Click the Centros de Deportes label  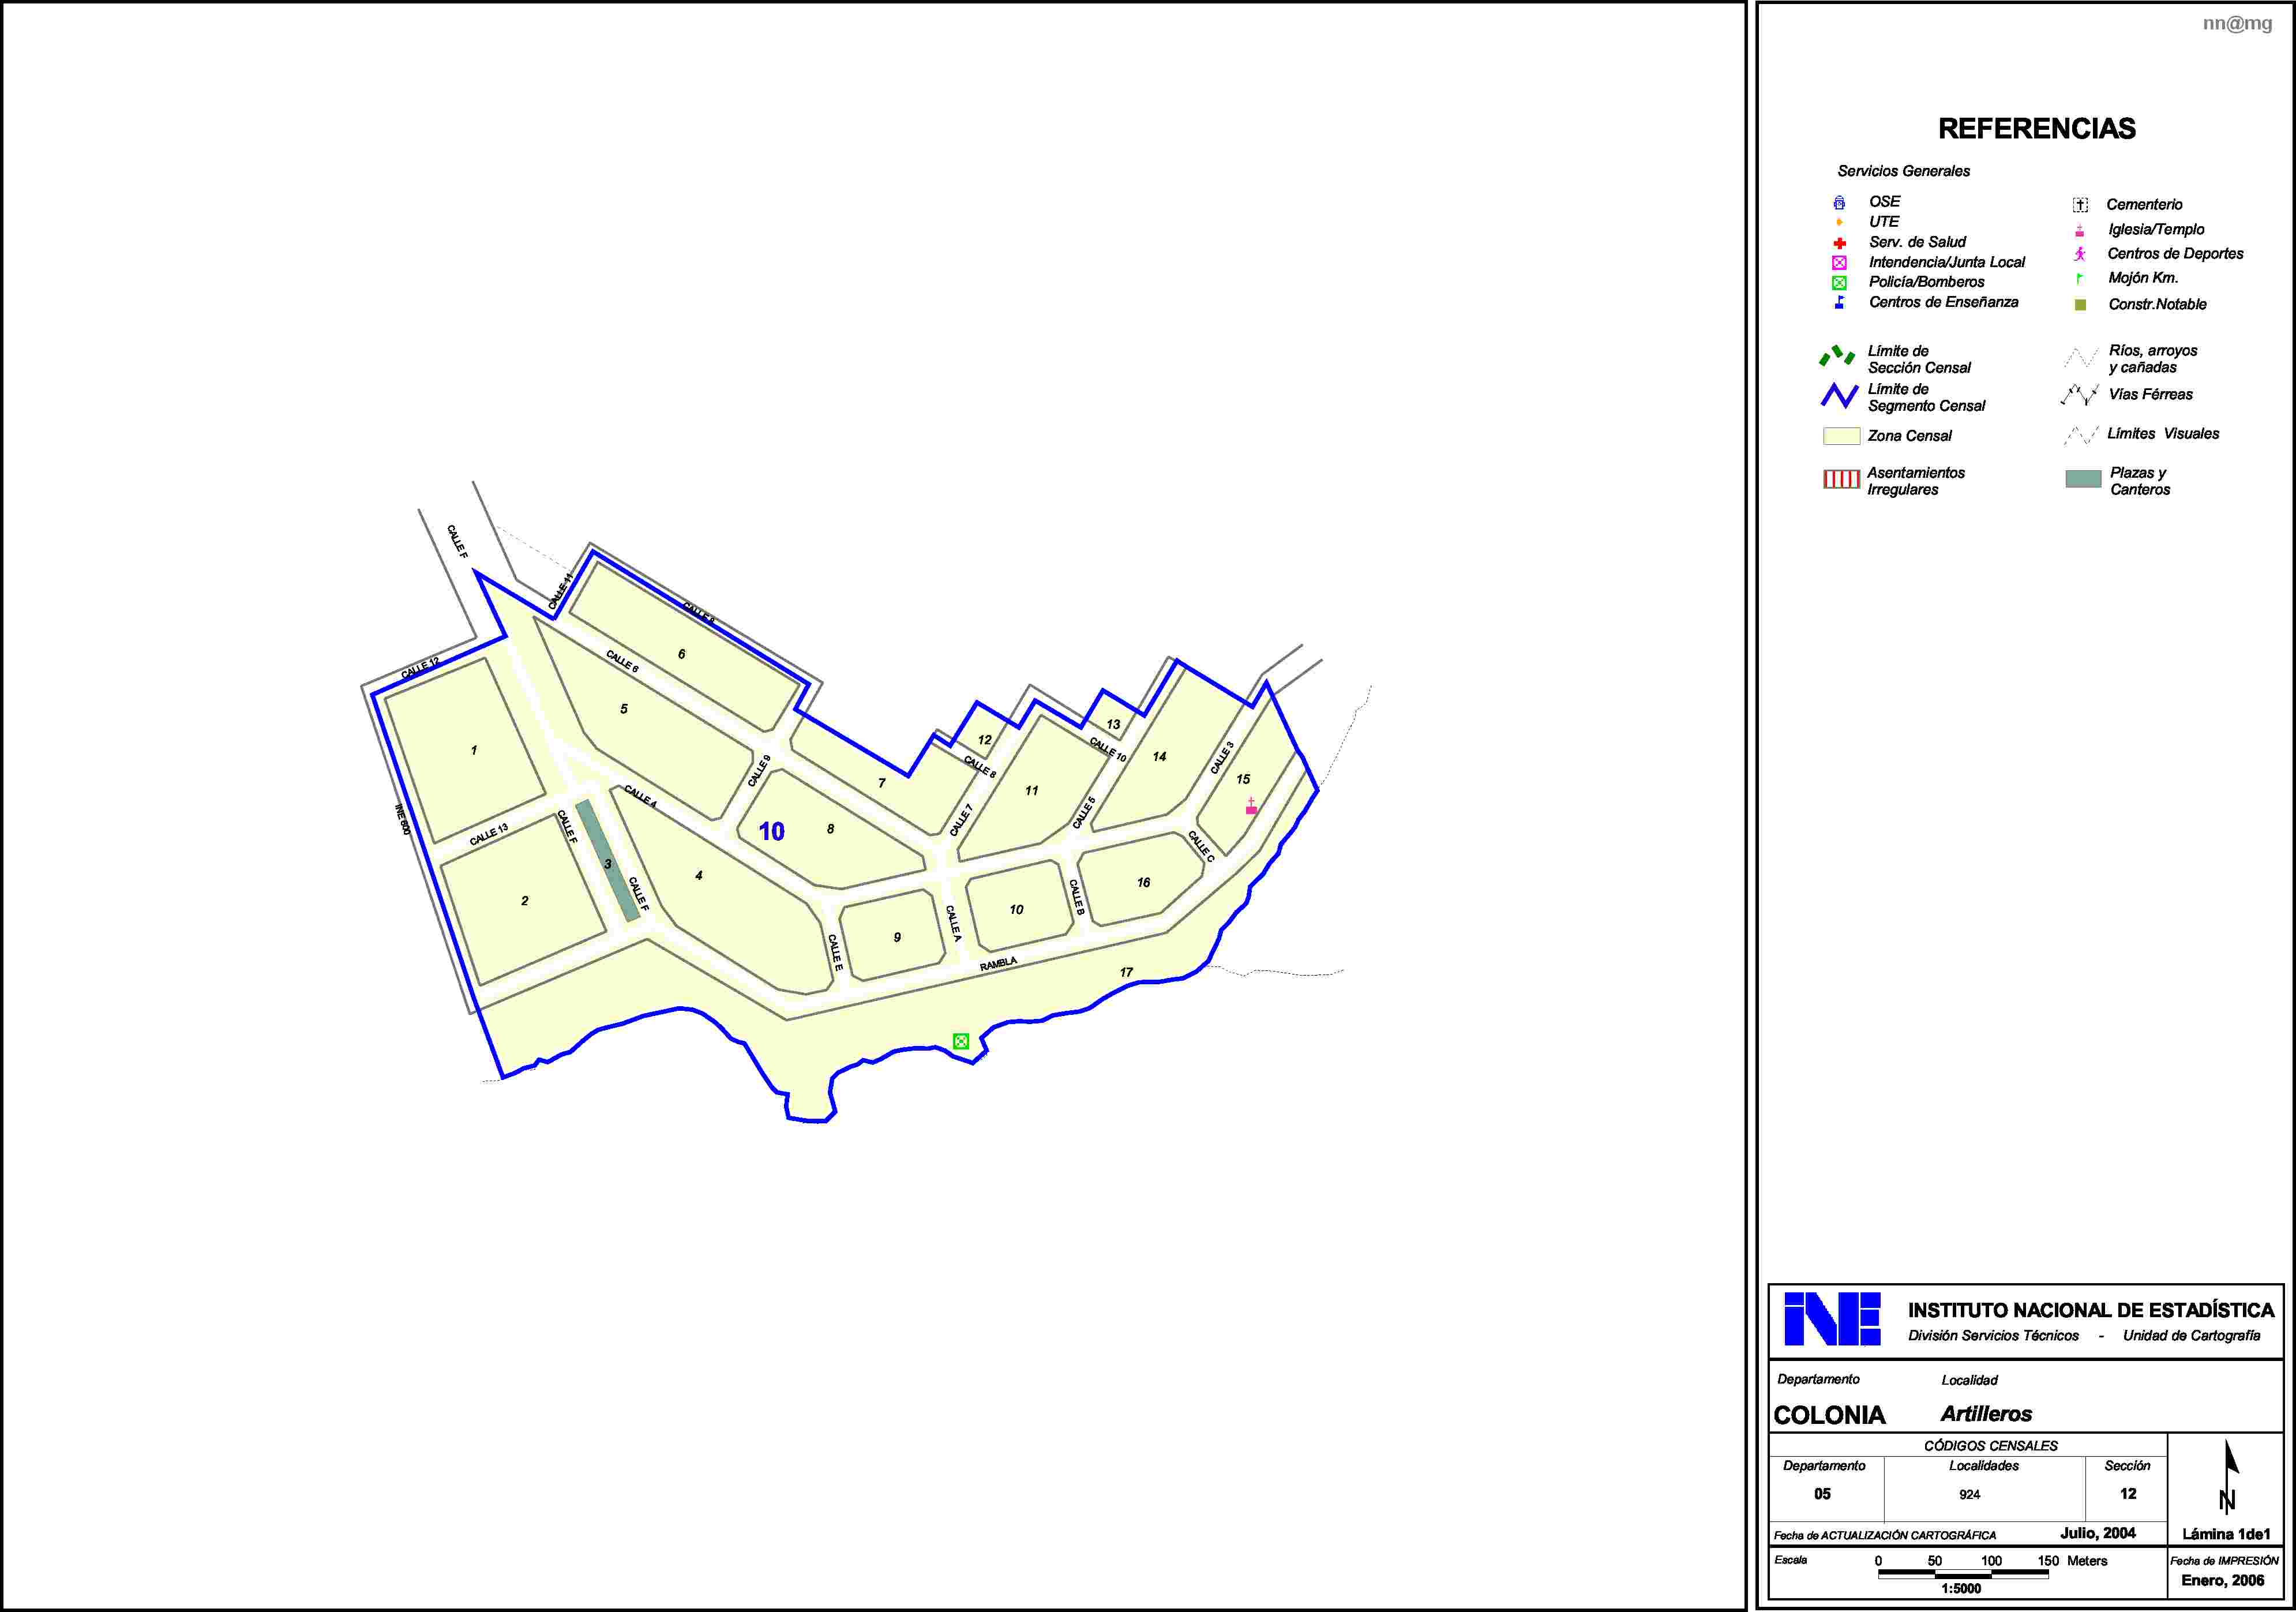2175,254
